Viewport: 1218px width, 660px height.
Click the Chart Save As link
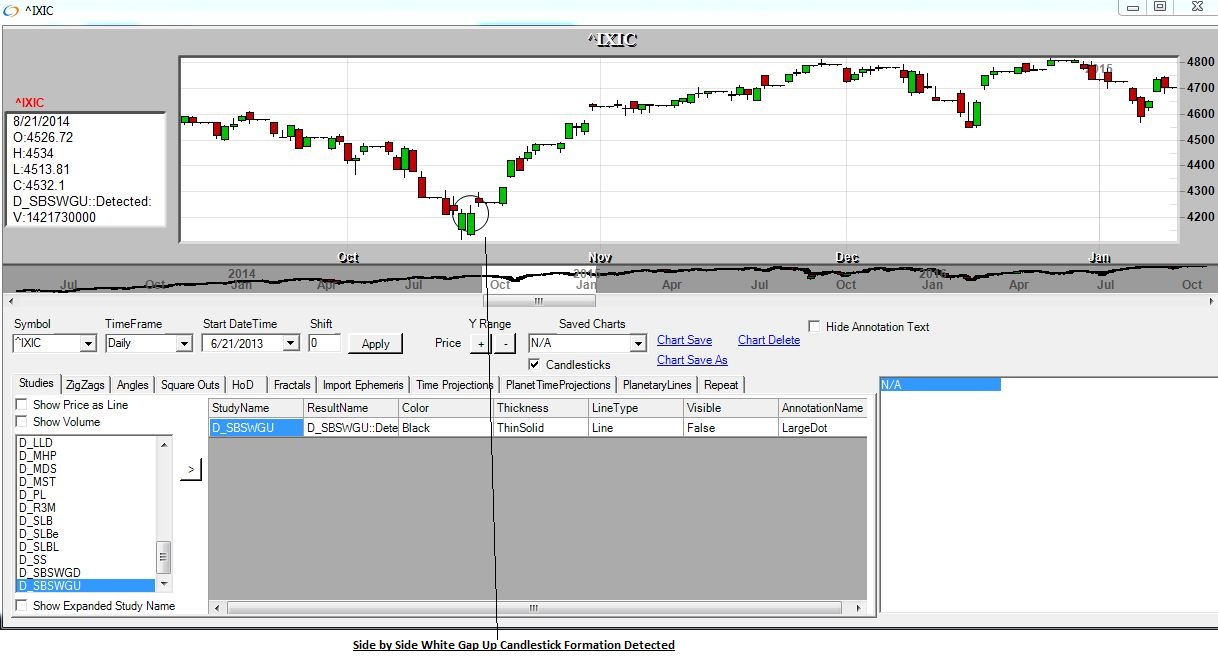(692, 360)
